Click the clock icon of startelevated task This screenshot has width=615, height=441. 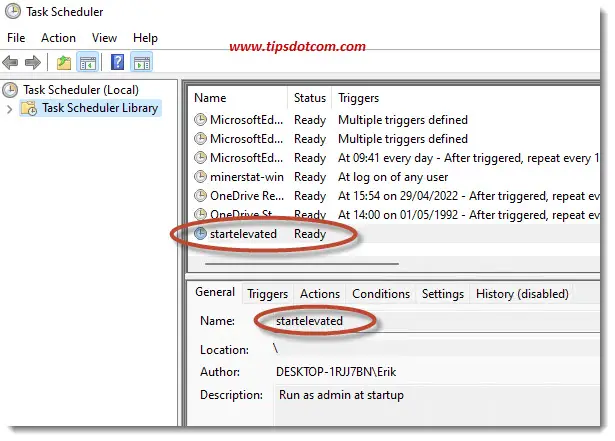[x=200, y=234]
